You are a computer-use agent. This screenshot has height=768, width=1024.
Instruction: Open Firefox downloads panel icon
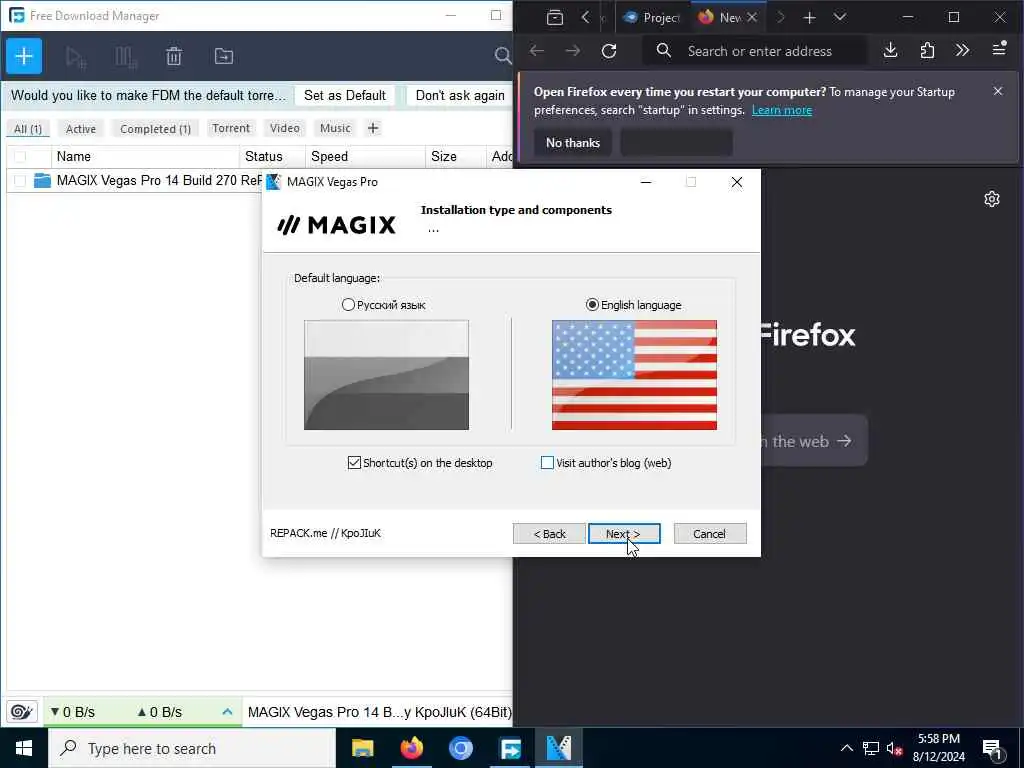point(890,50)
